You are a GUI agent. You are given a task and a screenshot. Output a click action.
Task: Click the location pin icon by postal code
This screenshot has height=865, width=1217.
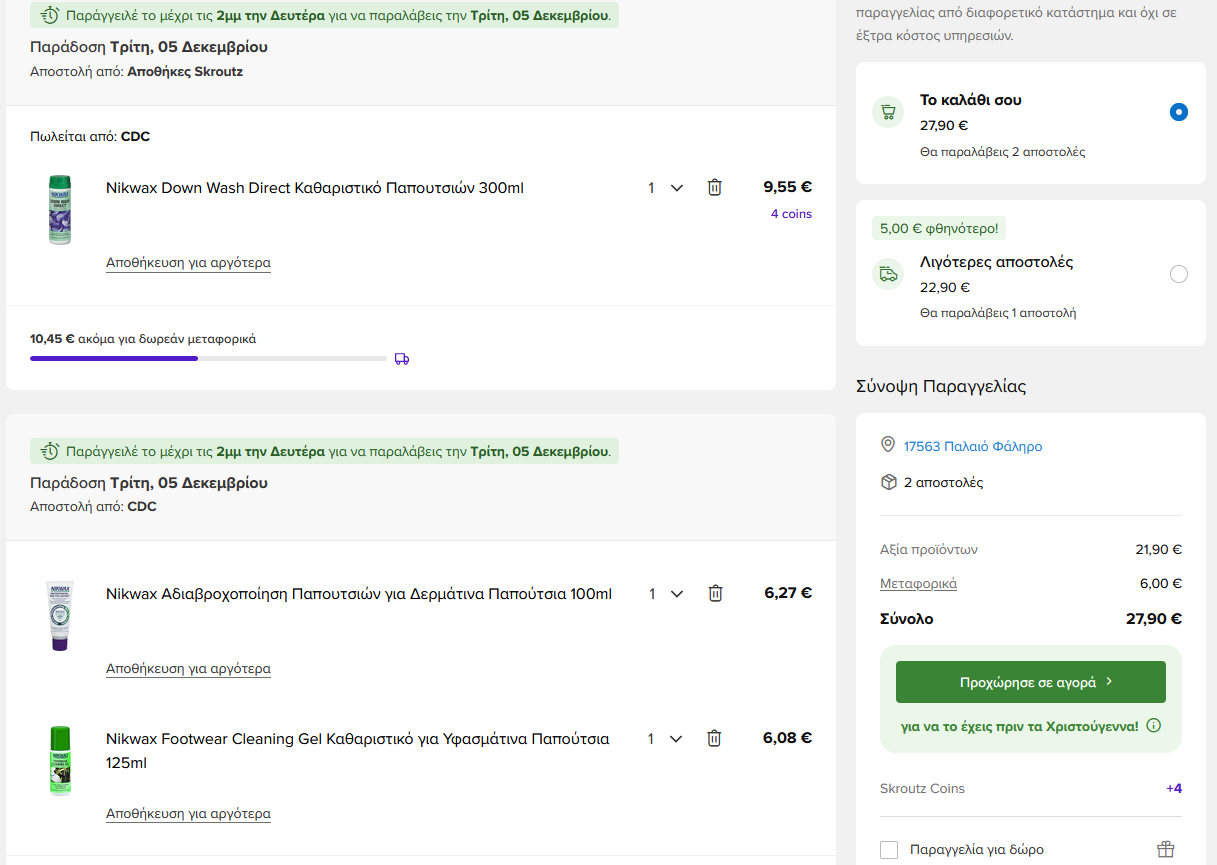point(887,445)
